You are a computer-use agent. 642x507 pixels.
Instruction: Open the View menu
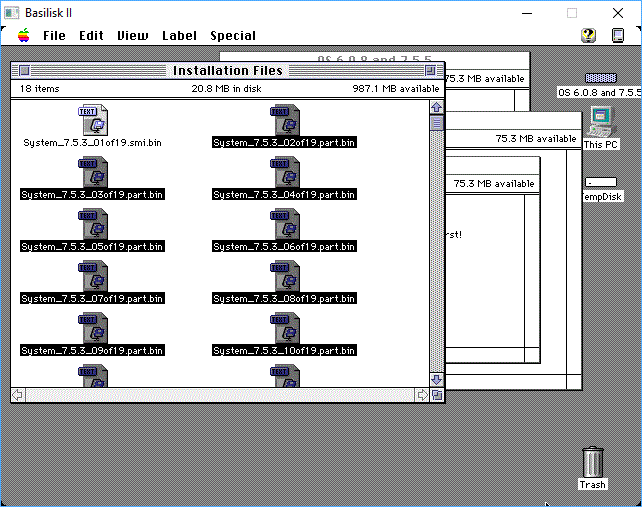click(133, 36)
